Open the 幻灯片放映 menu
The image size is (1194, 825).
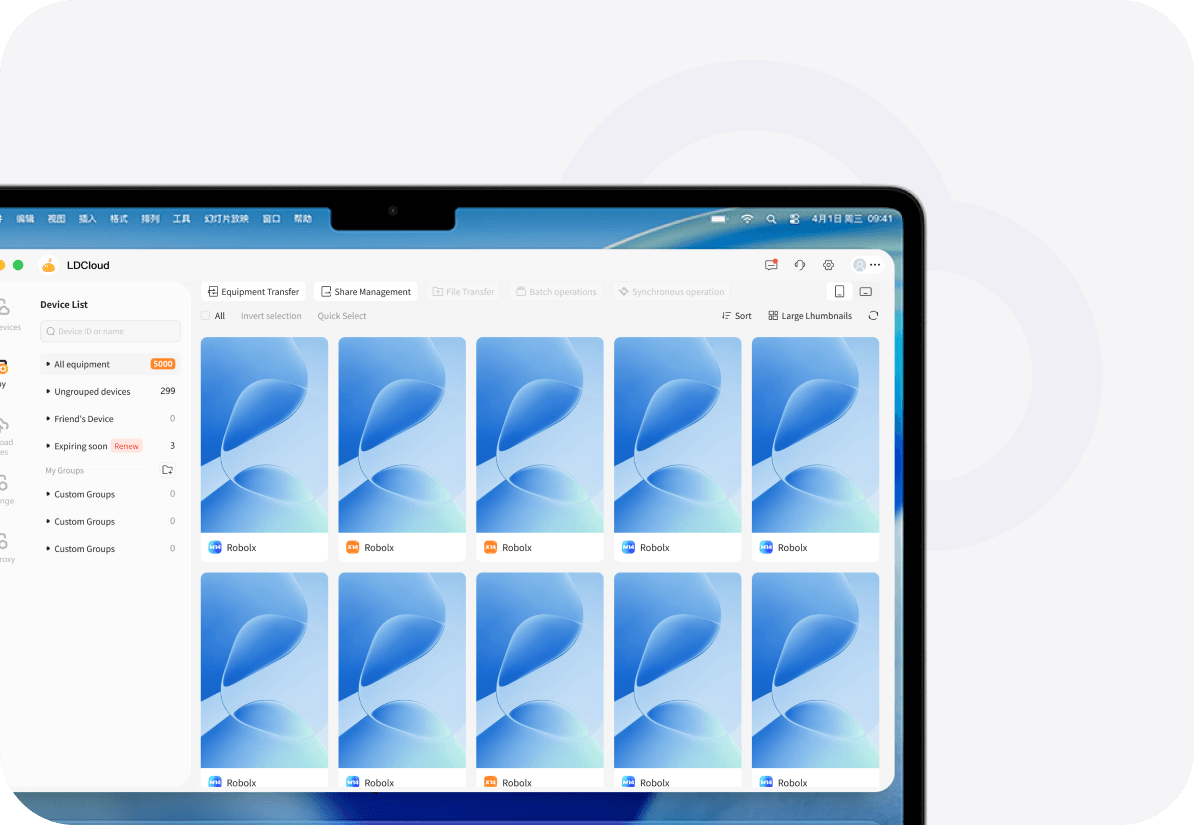point(226,219)
